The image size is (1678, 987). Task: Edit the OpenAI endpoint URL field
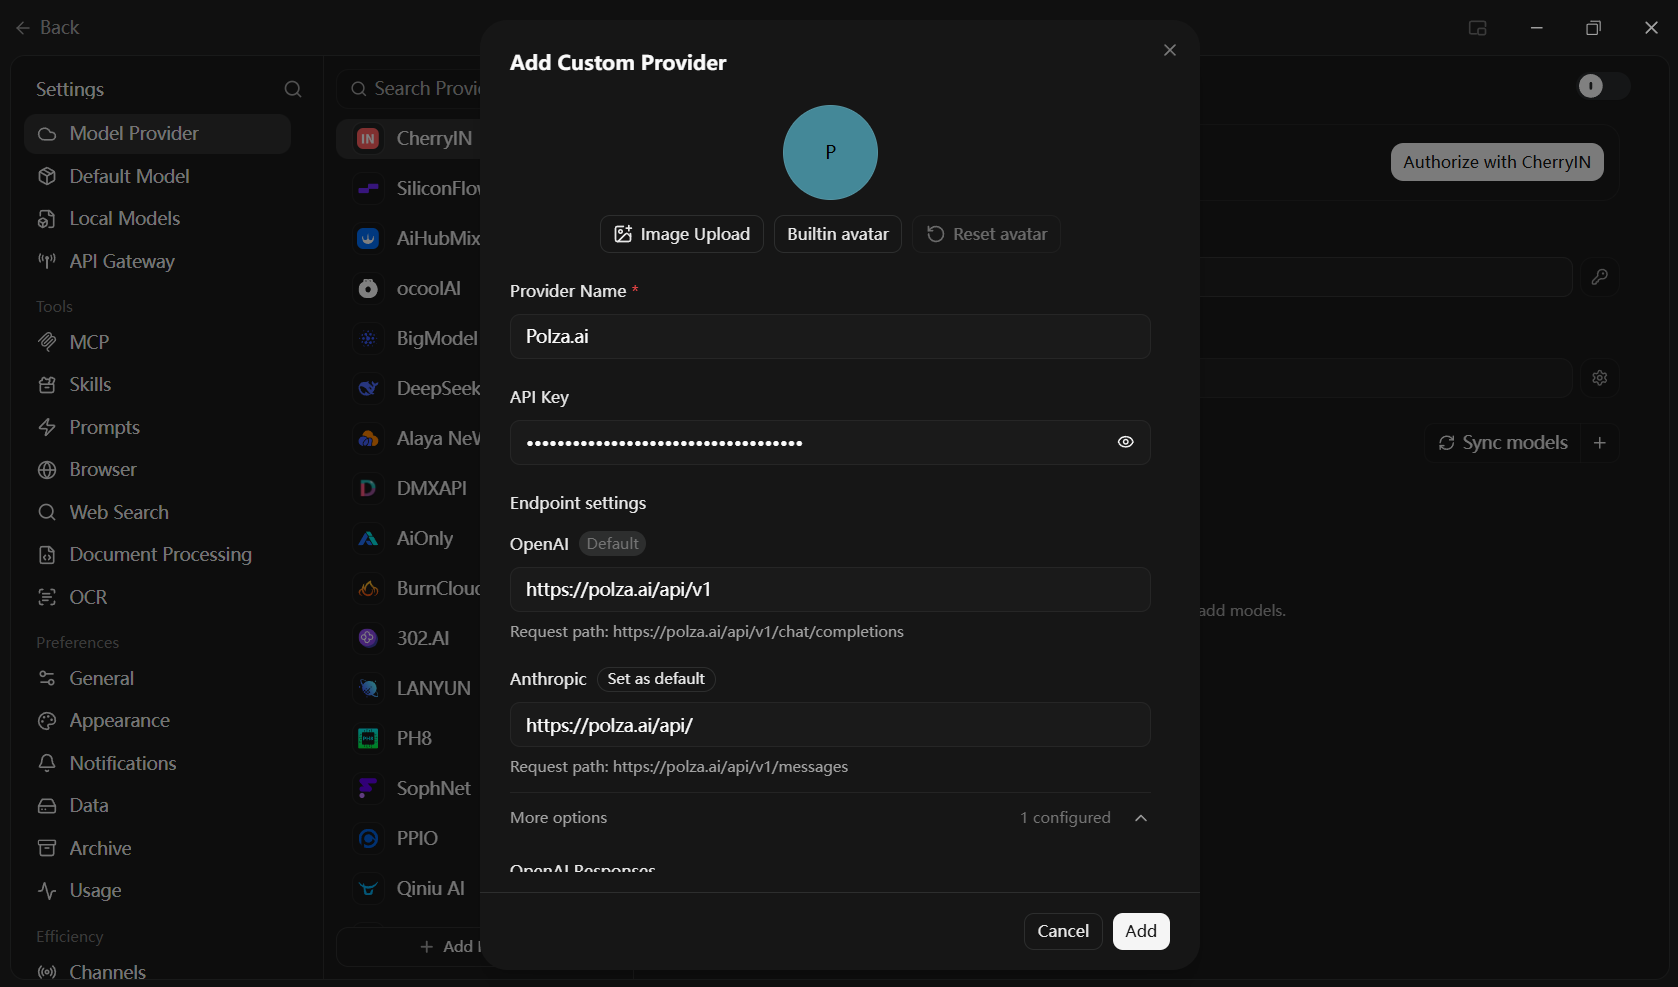[830, 590]
